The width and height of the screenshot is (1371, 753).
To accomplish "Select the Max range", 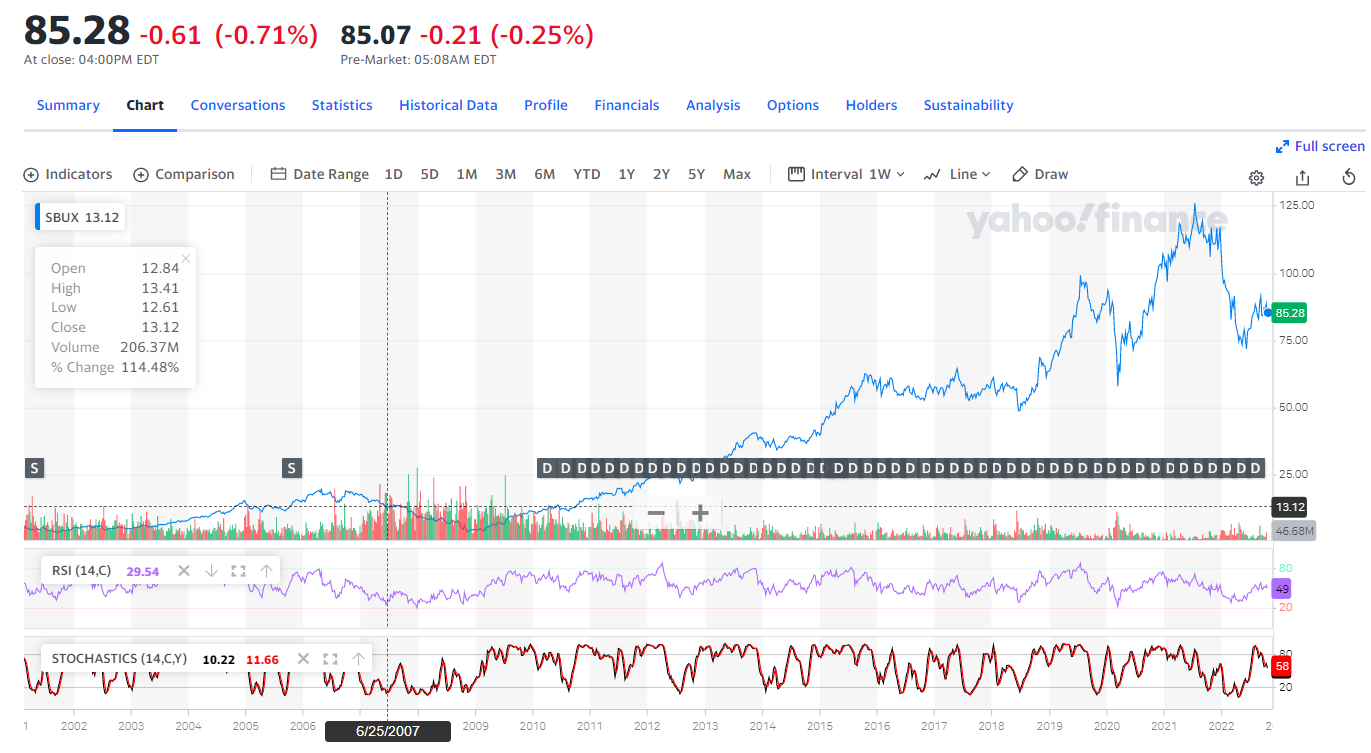I will pyautogui.click(x=737, y=174).
